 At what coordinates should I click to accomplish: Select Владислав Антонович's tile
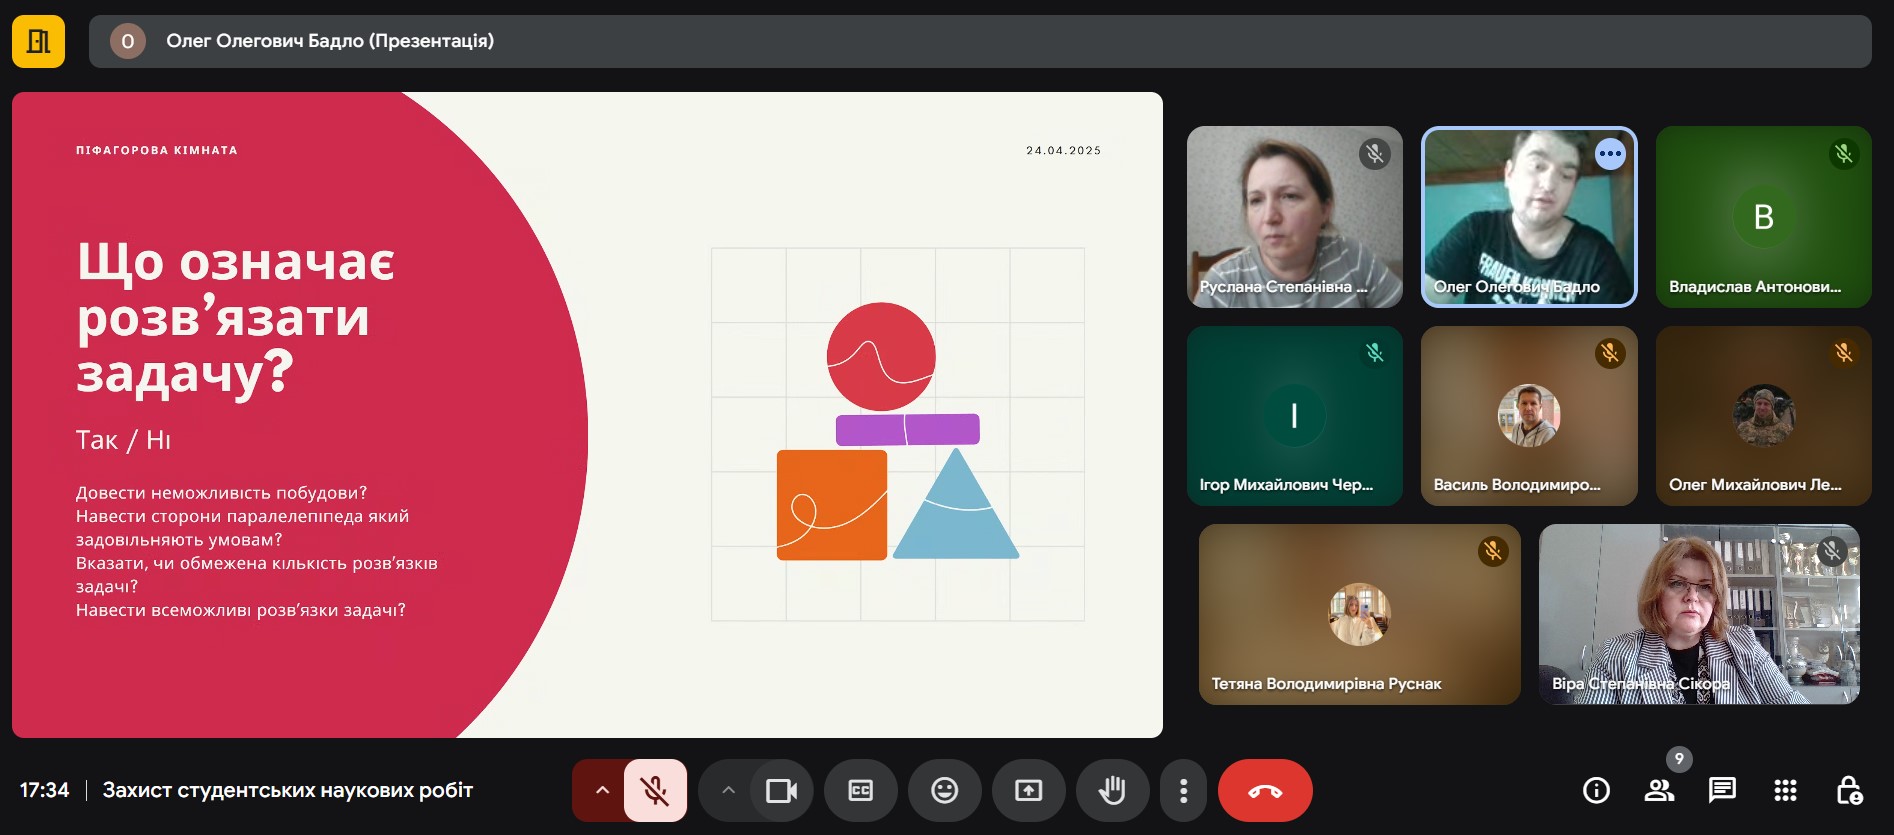pyautogui.click(x=1763, y=217)
